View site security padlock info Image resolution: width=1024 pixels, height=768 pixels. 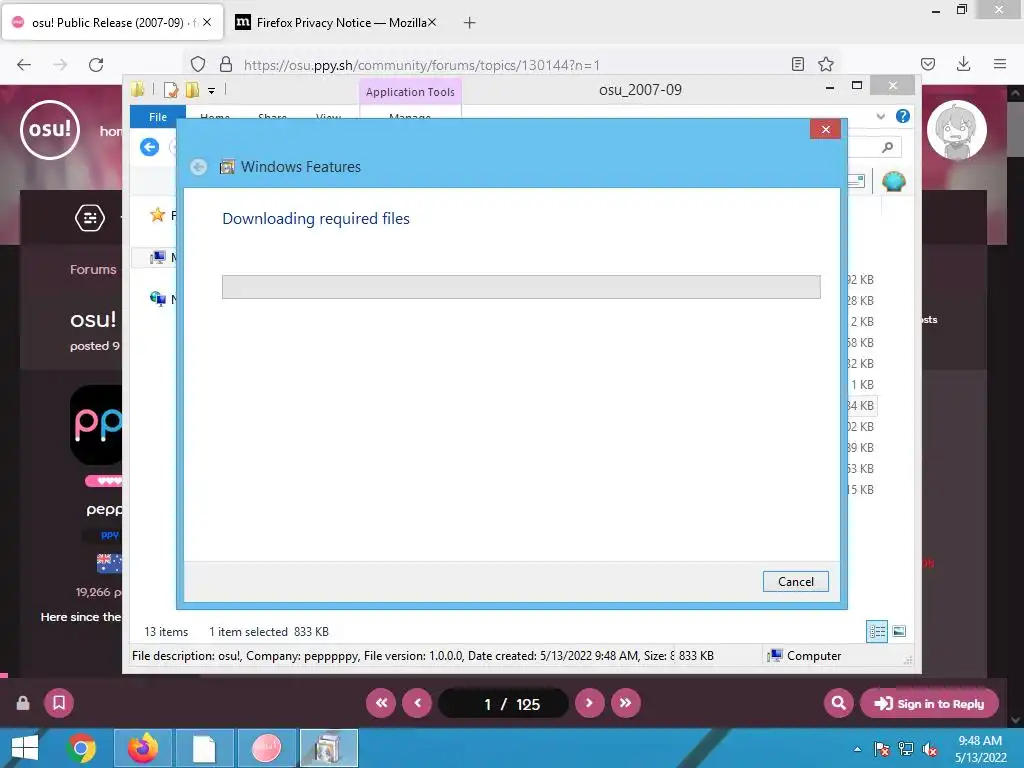click(226, 64)
